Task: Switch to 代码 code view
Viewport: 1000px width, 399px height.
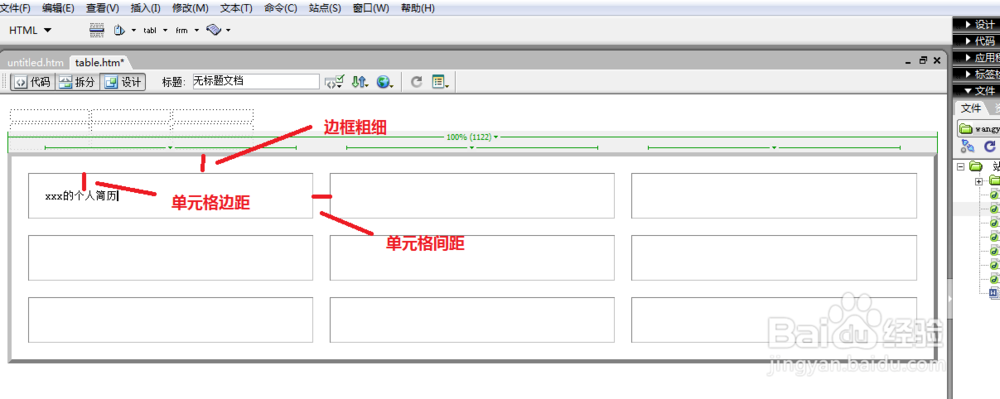Action: click(x=32, y=82)
